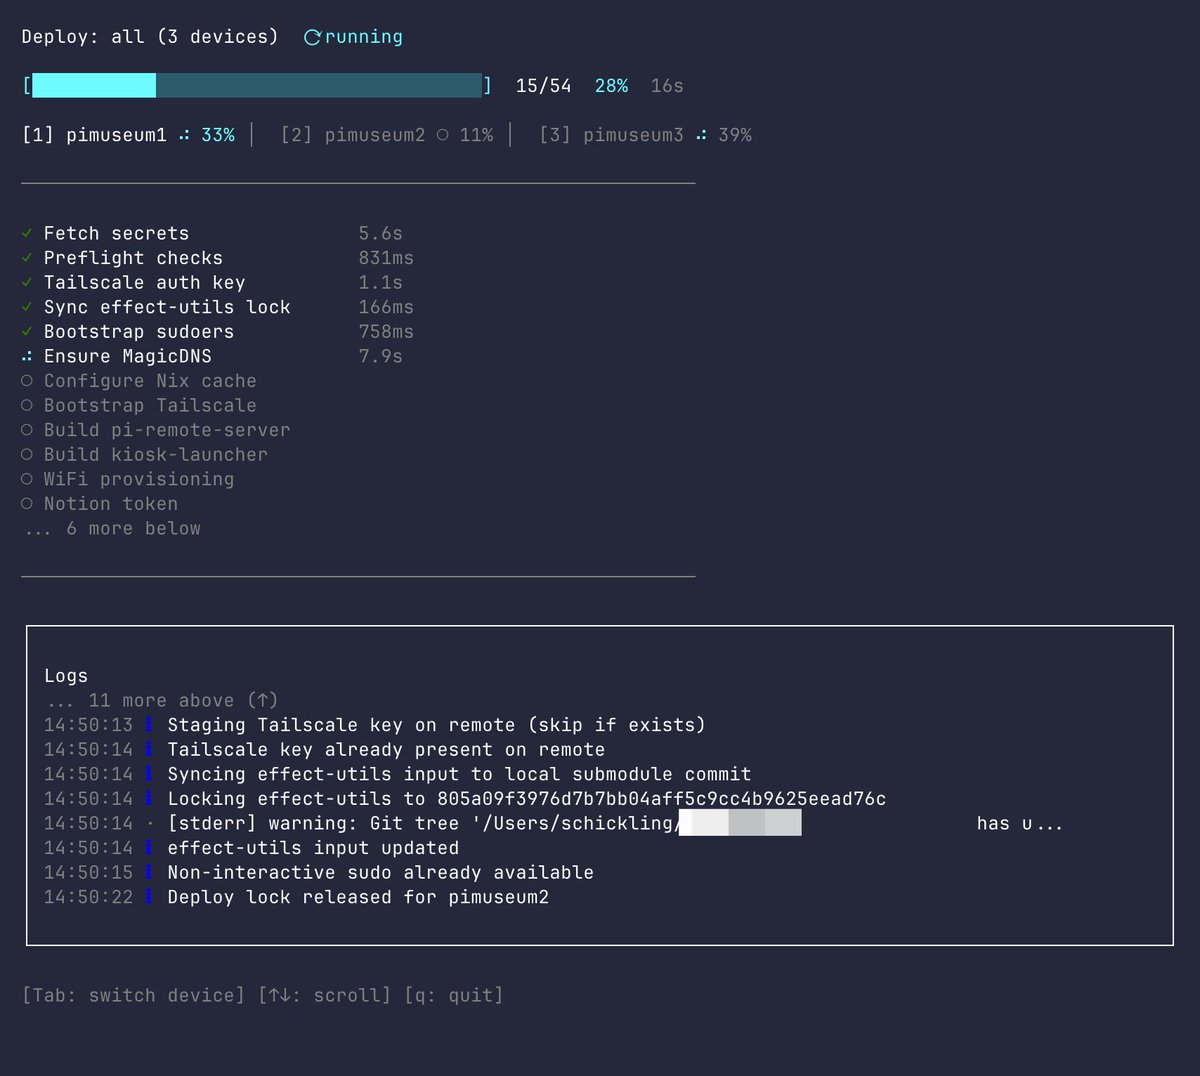
Task: Click info icon on Deploy lock released log
Action: 149,897
